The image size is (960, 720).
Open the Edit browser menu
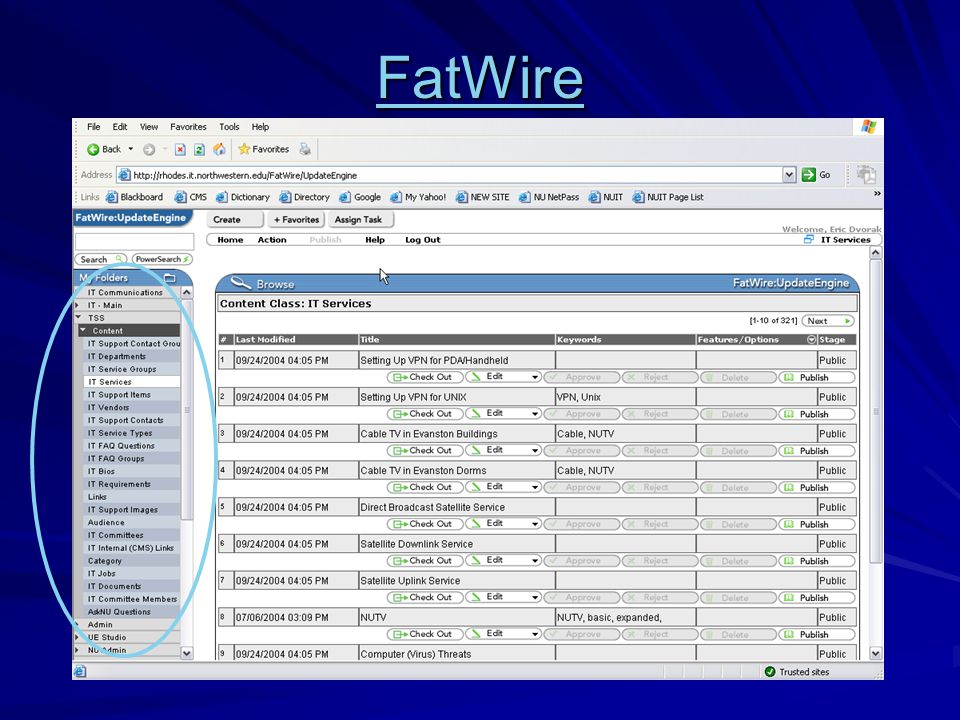120,127
